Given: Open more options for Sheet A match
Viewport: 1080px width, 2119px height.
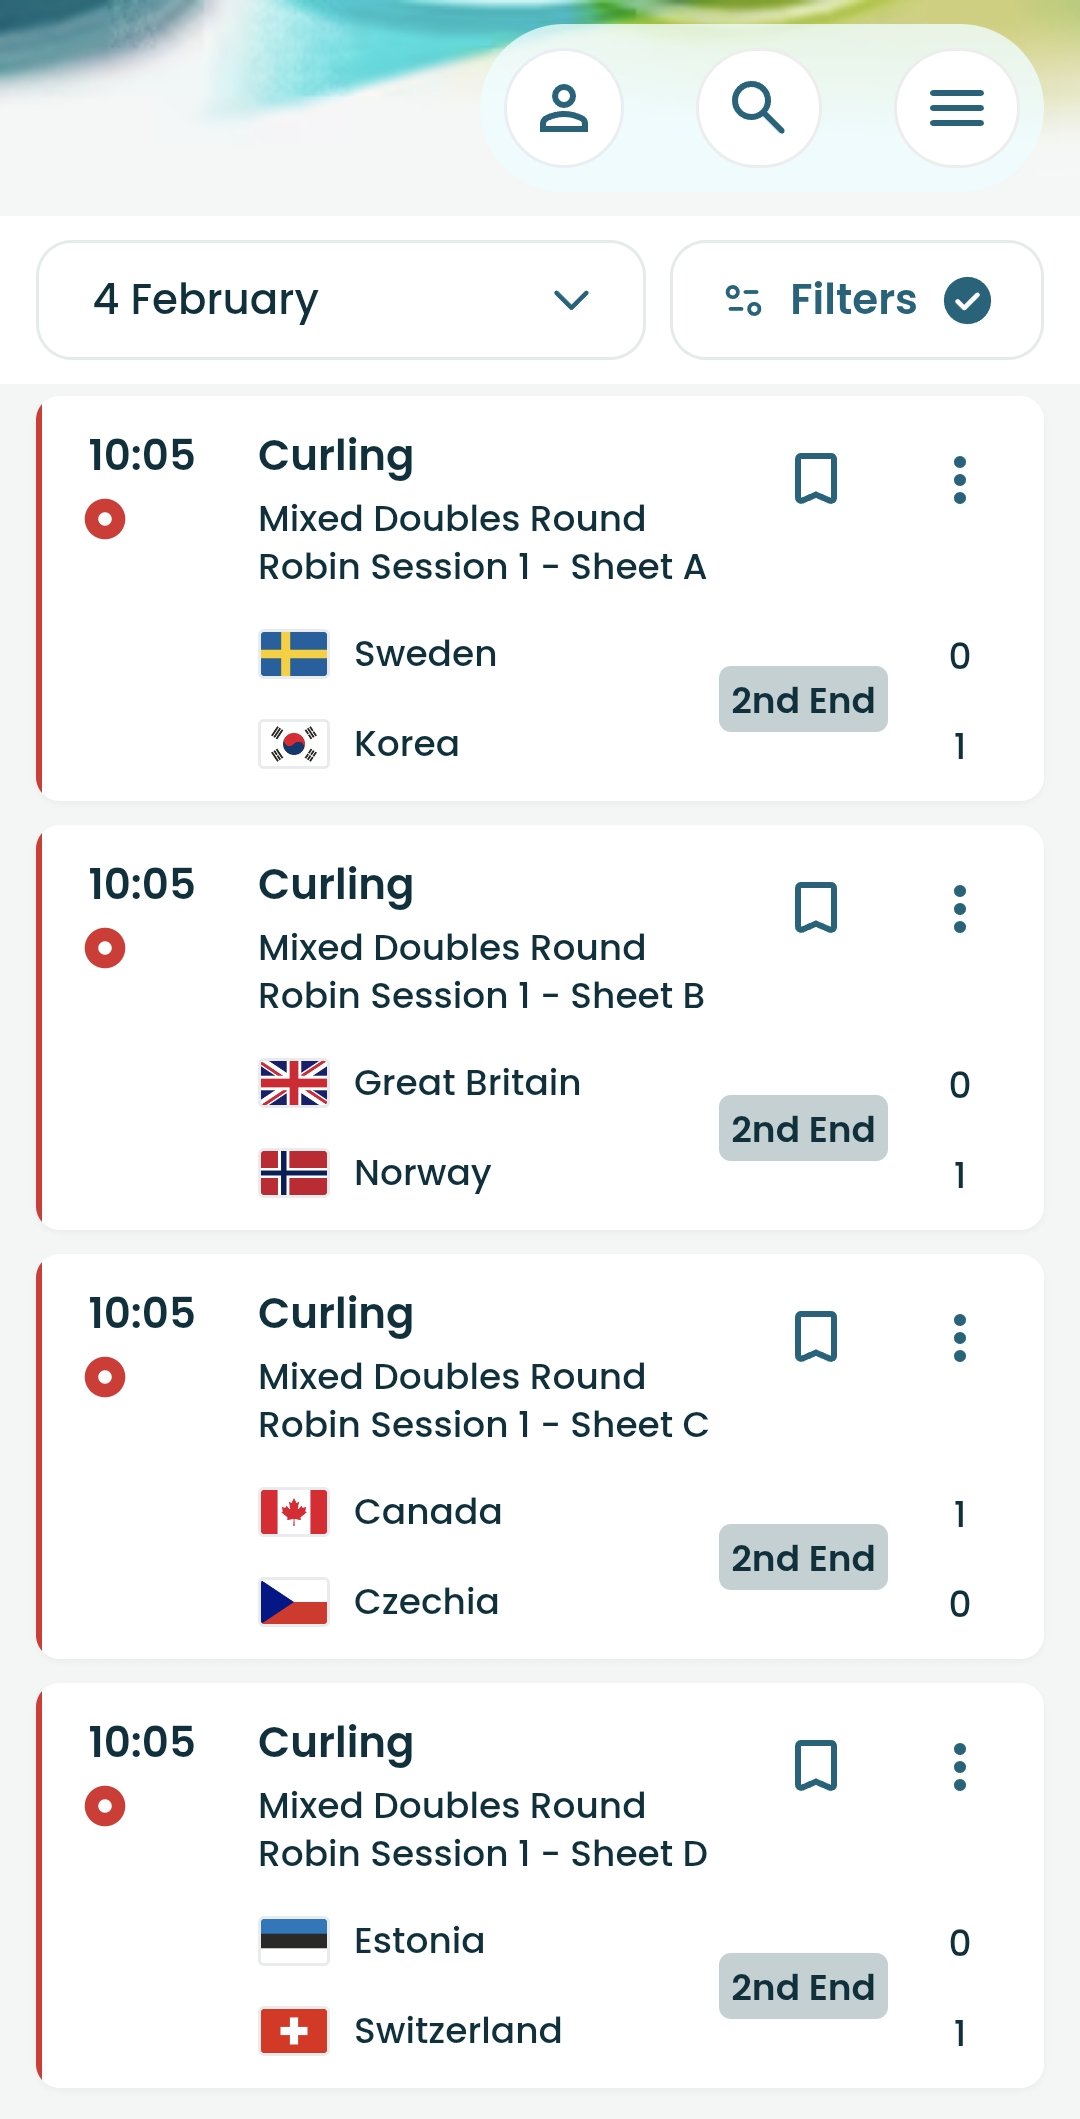Looking at the screenshot, I should pos(960,480).
